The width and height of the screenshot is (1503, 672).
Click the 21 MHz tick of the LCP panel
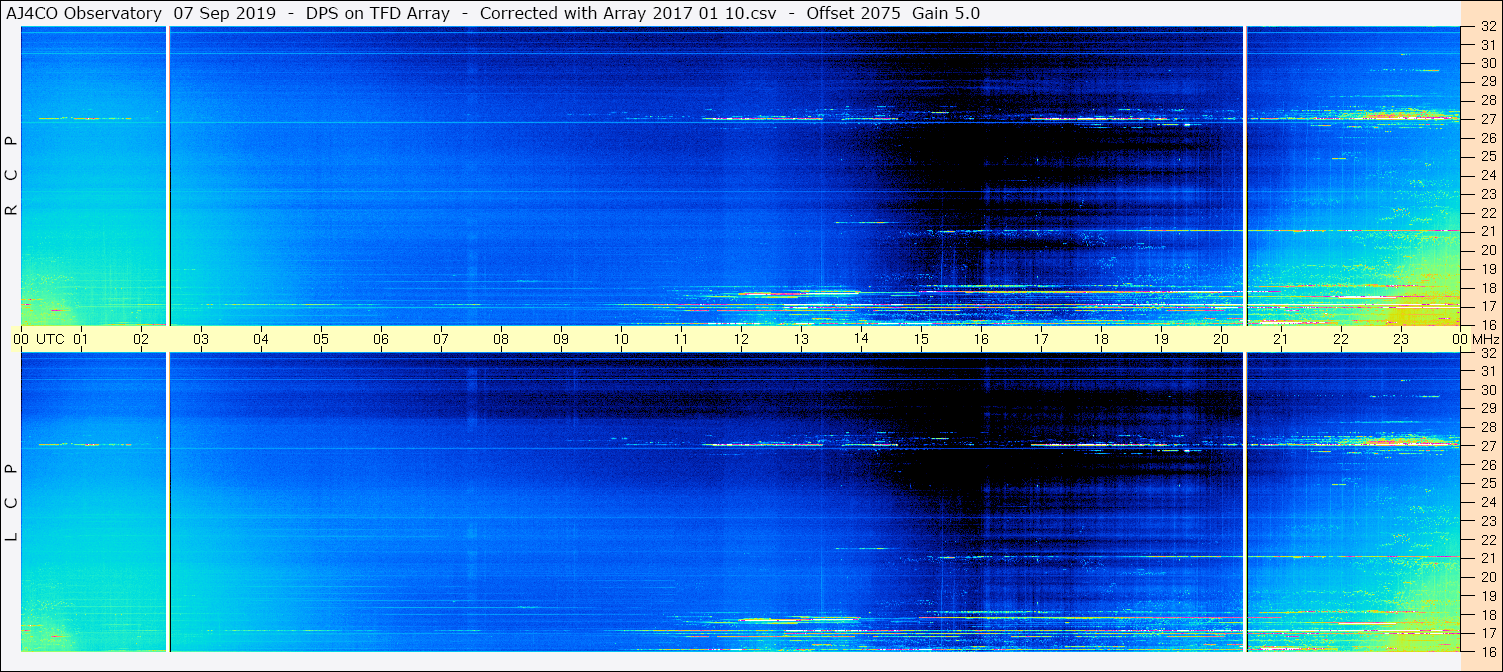(1488, 558)
